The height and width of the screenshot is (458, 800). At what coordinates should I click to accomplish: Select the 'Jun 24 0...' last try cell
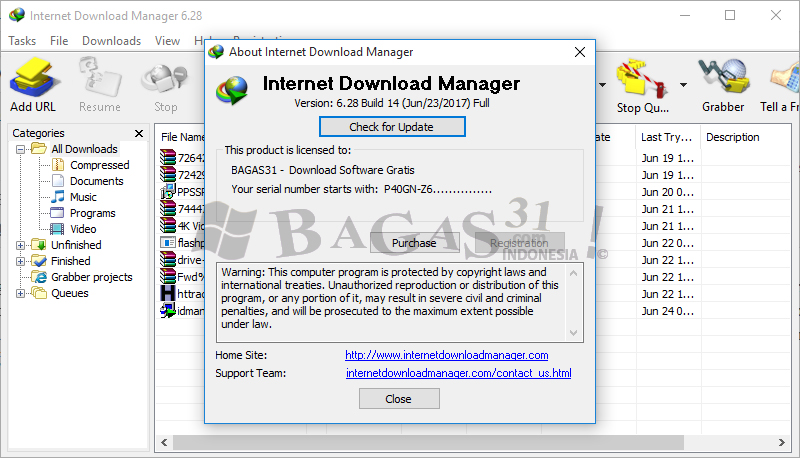tap(668, 311)
